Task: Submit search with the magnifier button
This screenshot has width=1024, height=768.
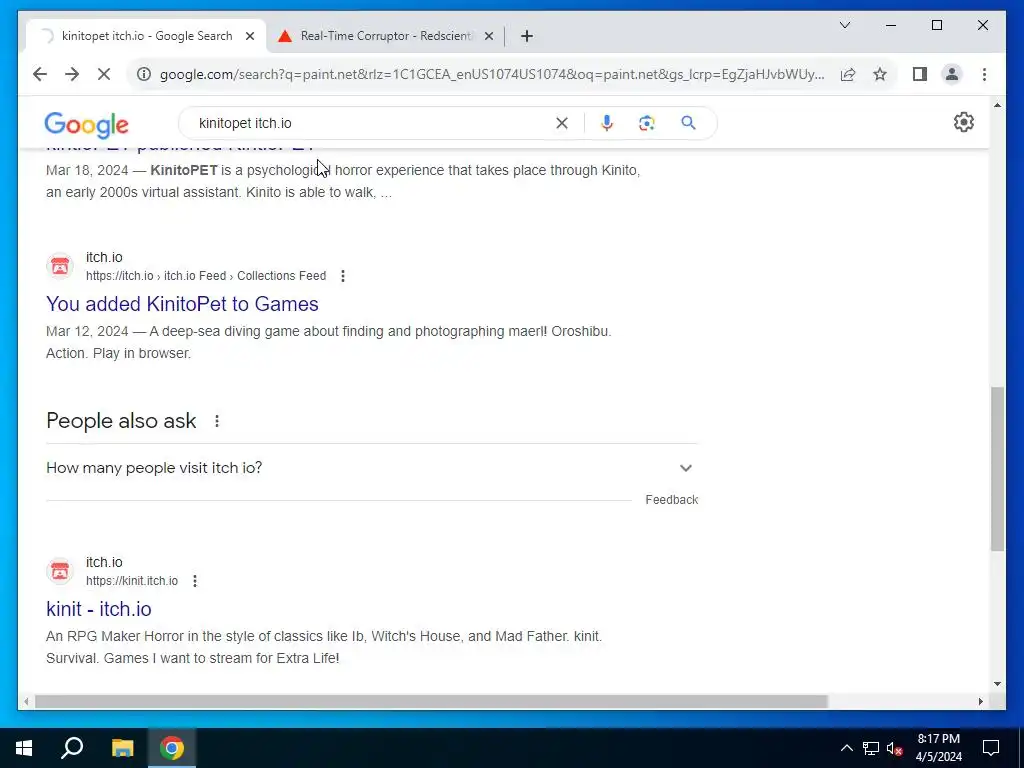Action: [x=688, y=123]
